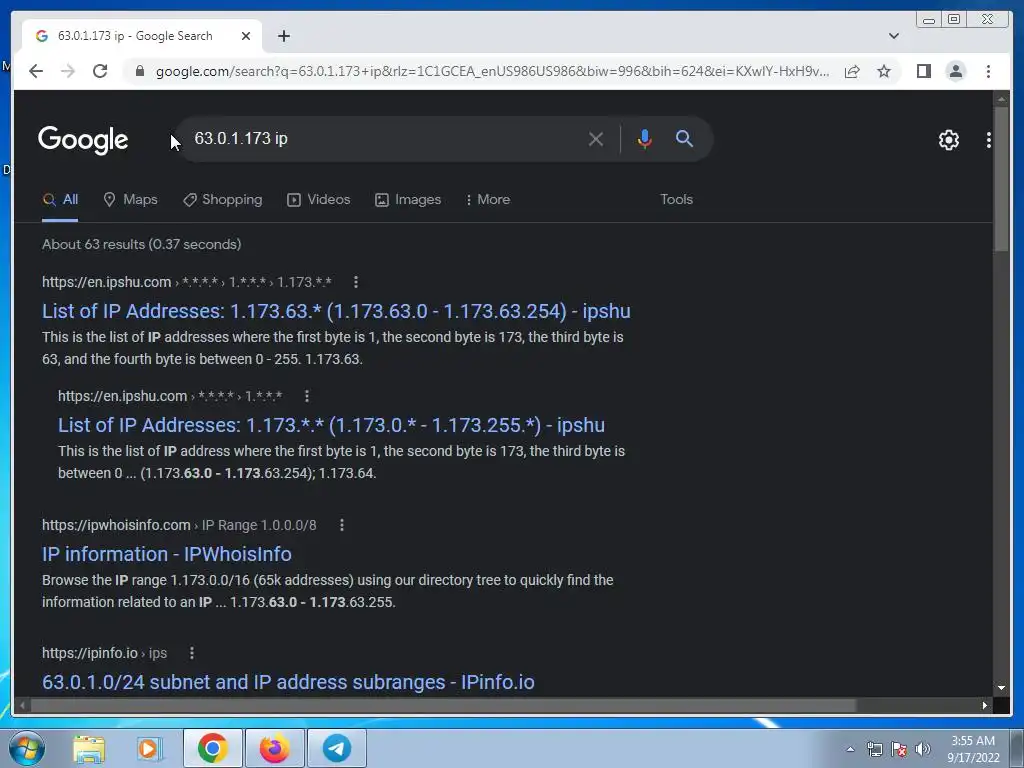Switch to the Shopping tab
The image size is (1024, 768).
coord(223,200)
